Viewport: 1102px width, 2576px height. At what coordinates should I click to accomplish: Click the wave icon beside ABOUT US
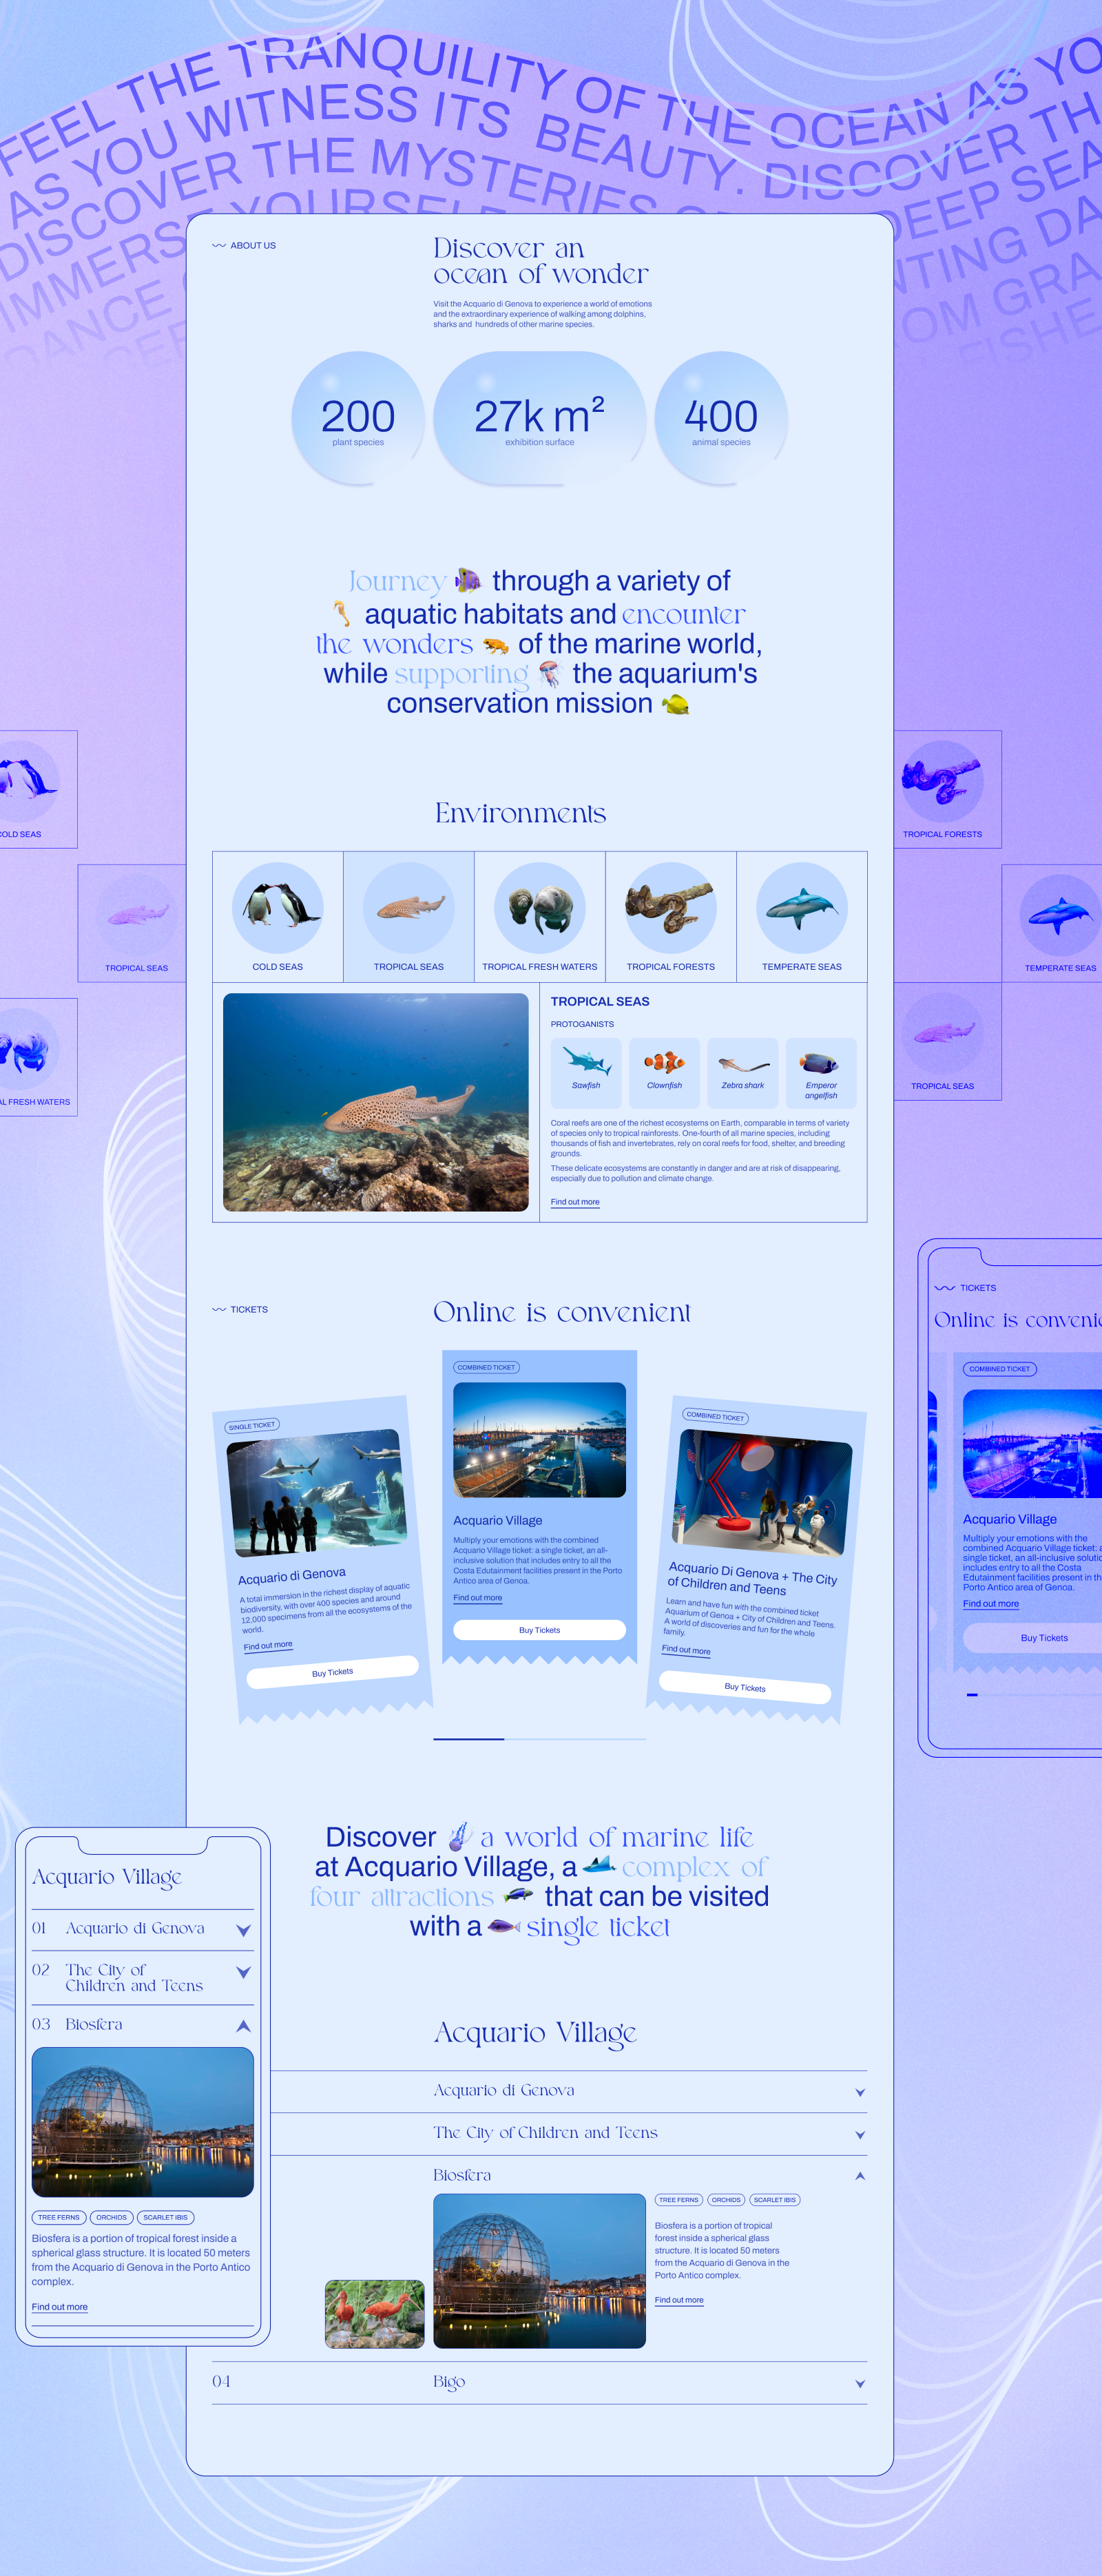[x=218, y=245]
